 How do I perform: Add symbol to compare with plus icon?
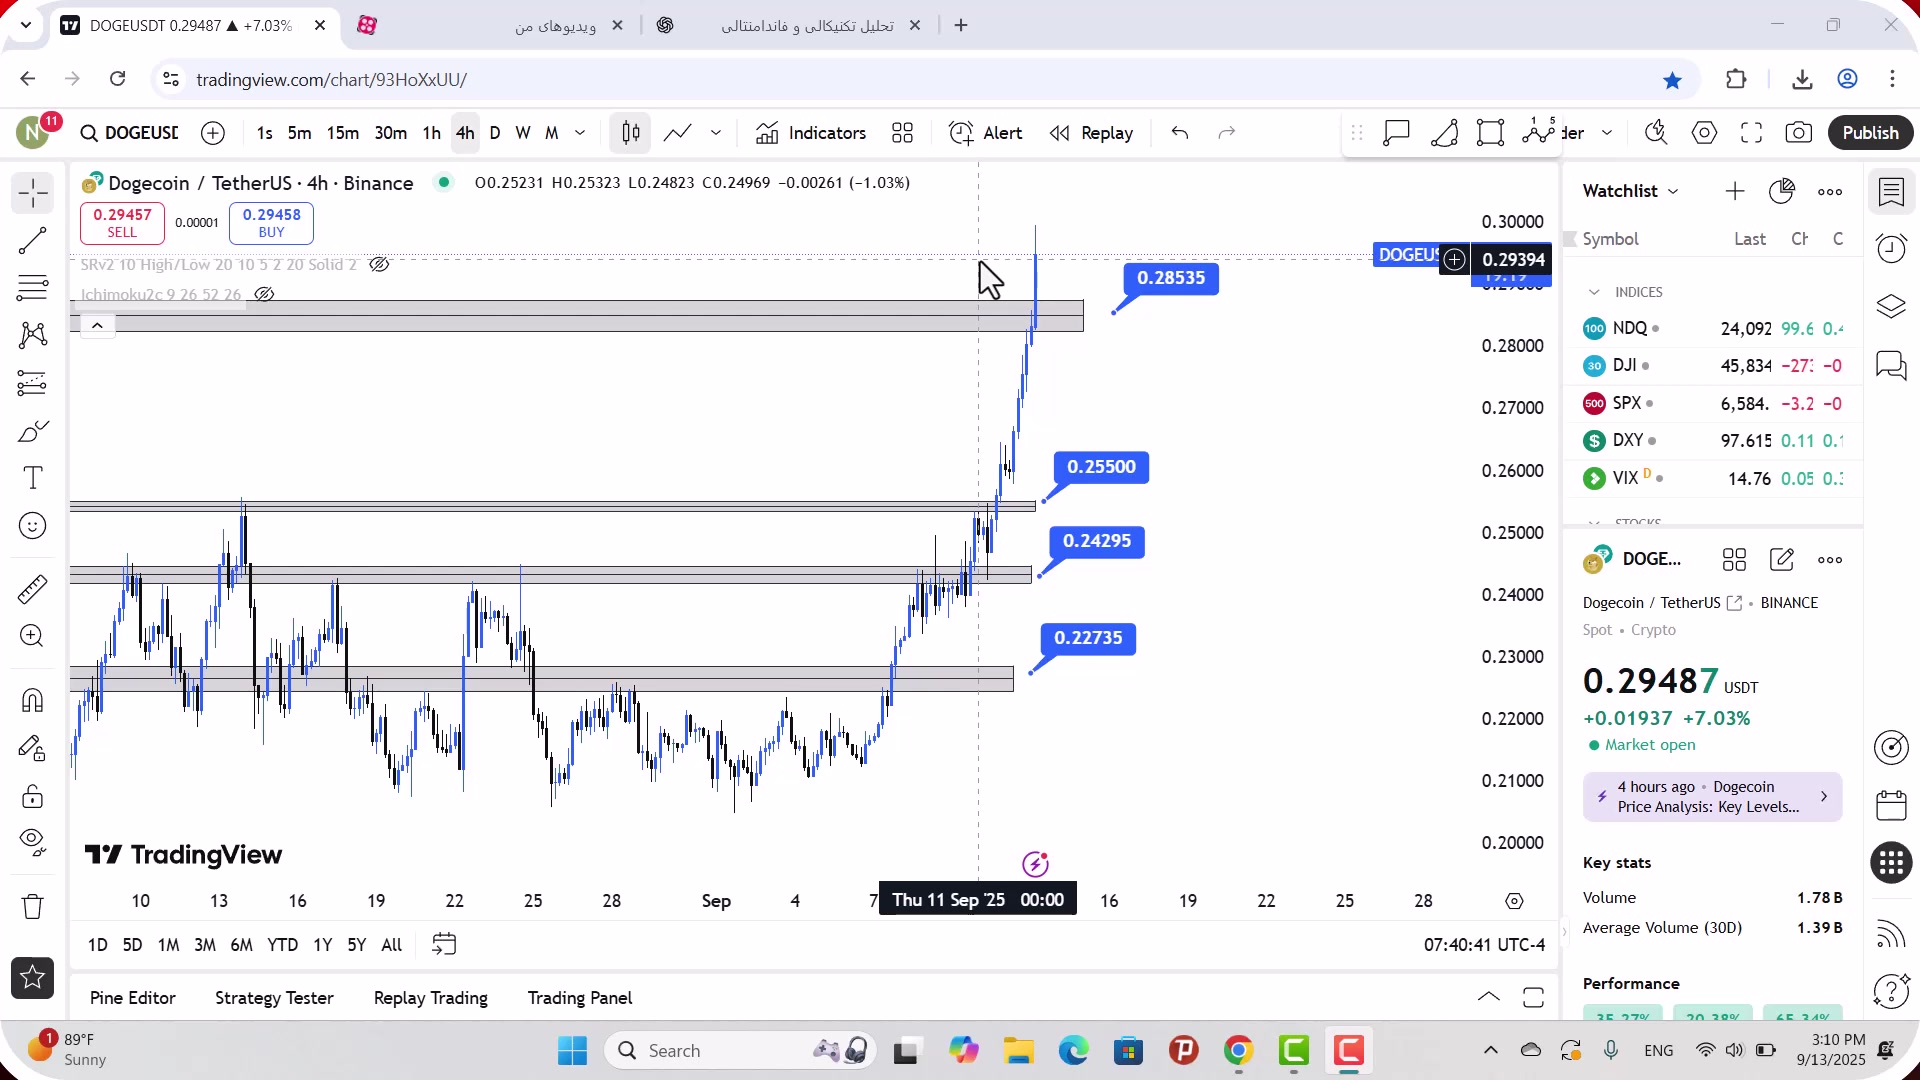click(213, 133)
